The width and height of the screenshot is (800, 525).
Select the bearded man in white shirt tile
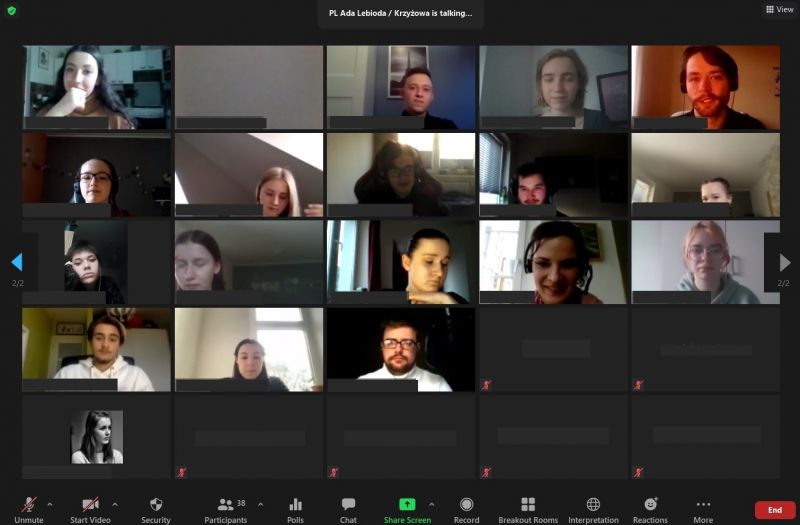401,349
